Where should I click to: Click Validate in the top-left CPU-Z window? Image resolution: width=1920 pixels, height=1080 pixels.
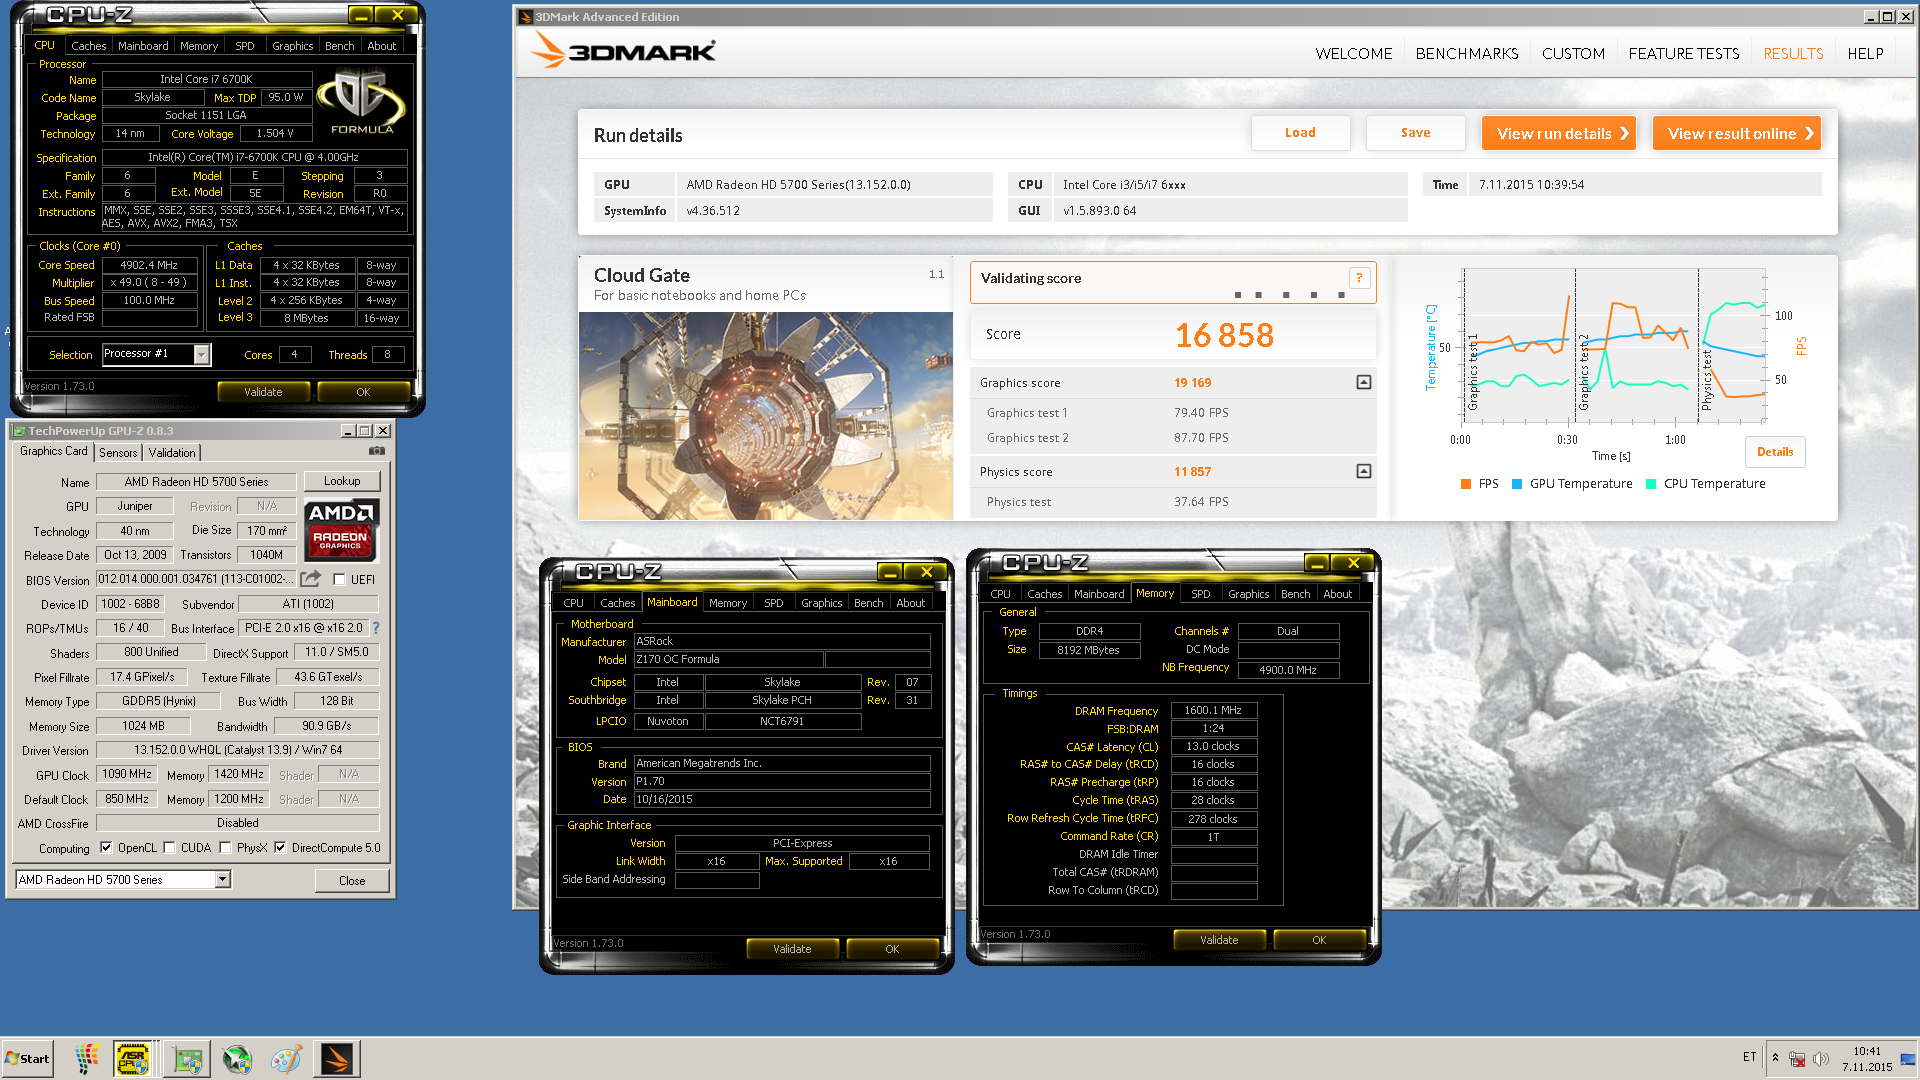point(263,392)
